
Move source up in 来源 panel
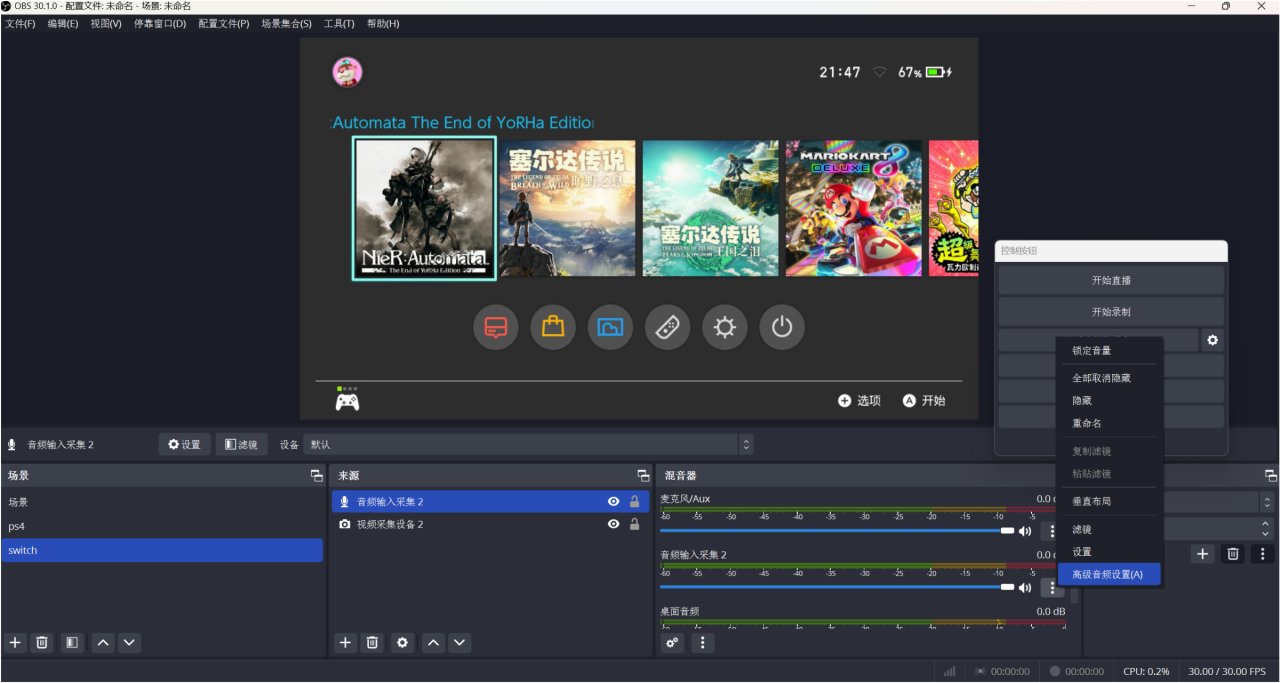(x=433, y=643)
